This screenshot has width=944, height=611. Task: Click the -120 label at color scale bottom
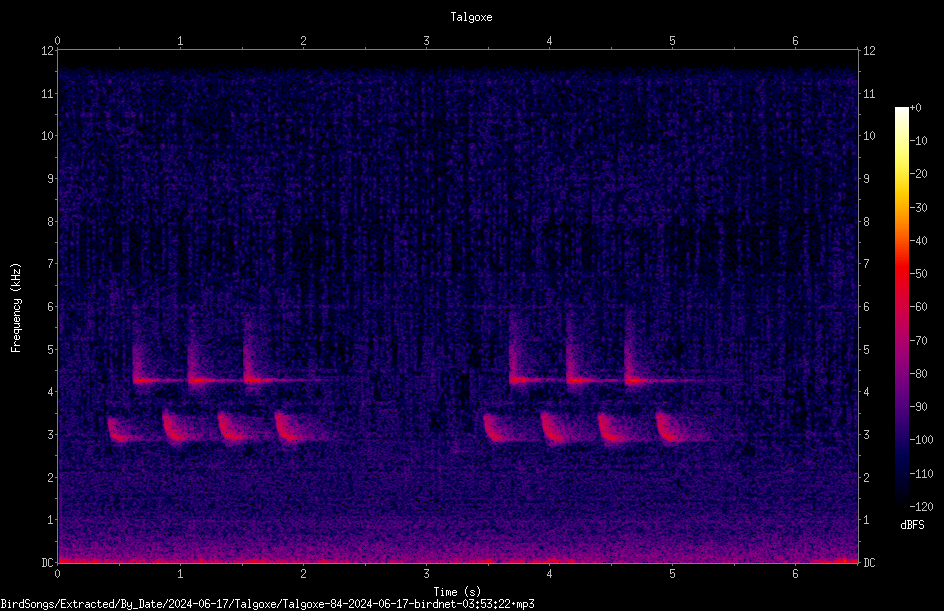921,506
